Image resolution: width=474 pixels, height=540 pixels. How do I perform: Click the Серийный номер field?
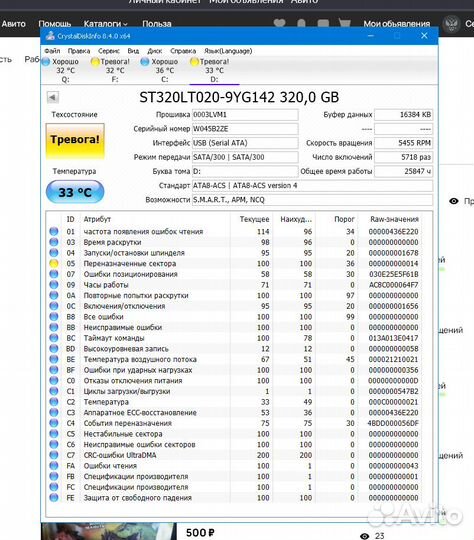click(245, 129)
